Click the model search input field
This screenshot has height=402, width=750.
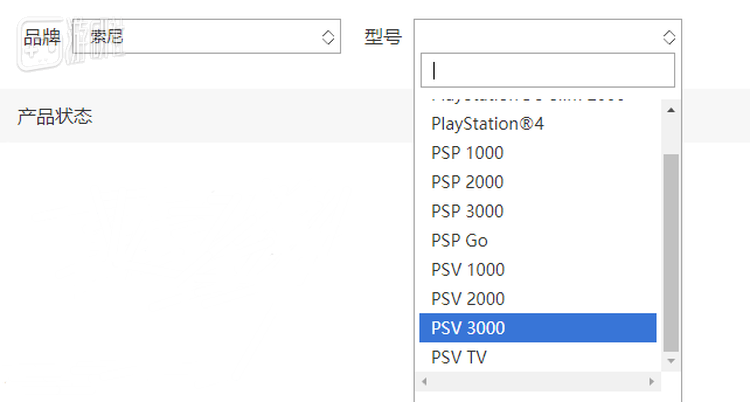coord(548,70)
